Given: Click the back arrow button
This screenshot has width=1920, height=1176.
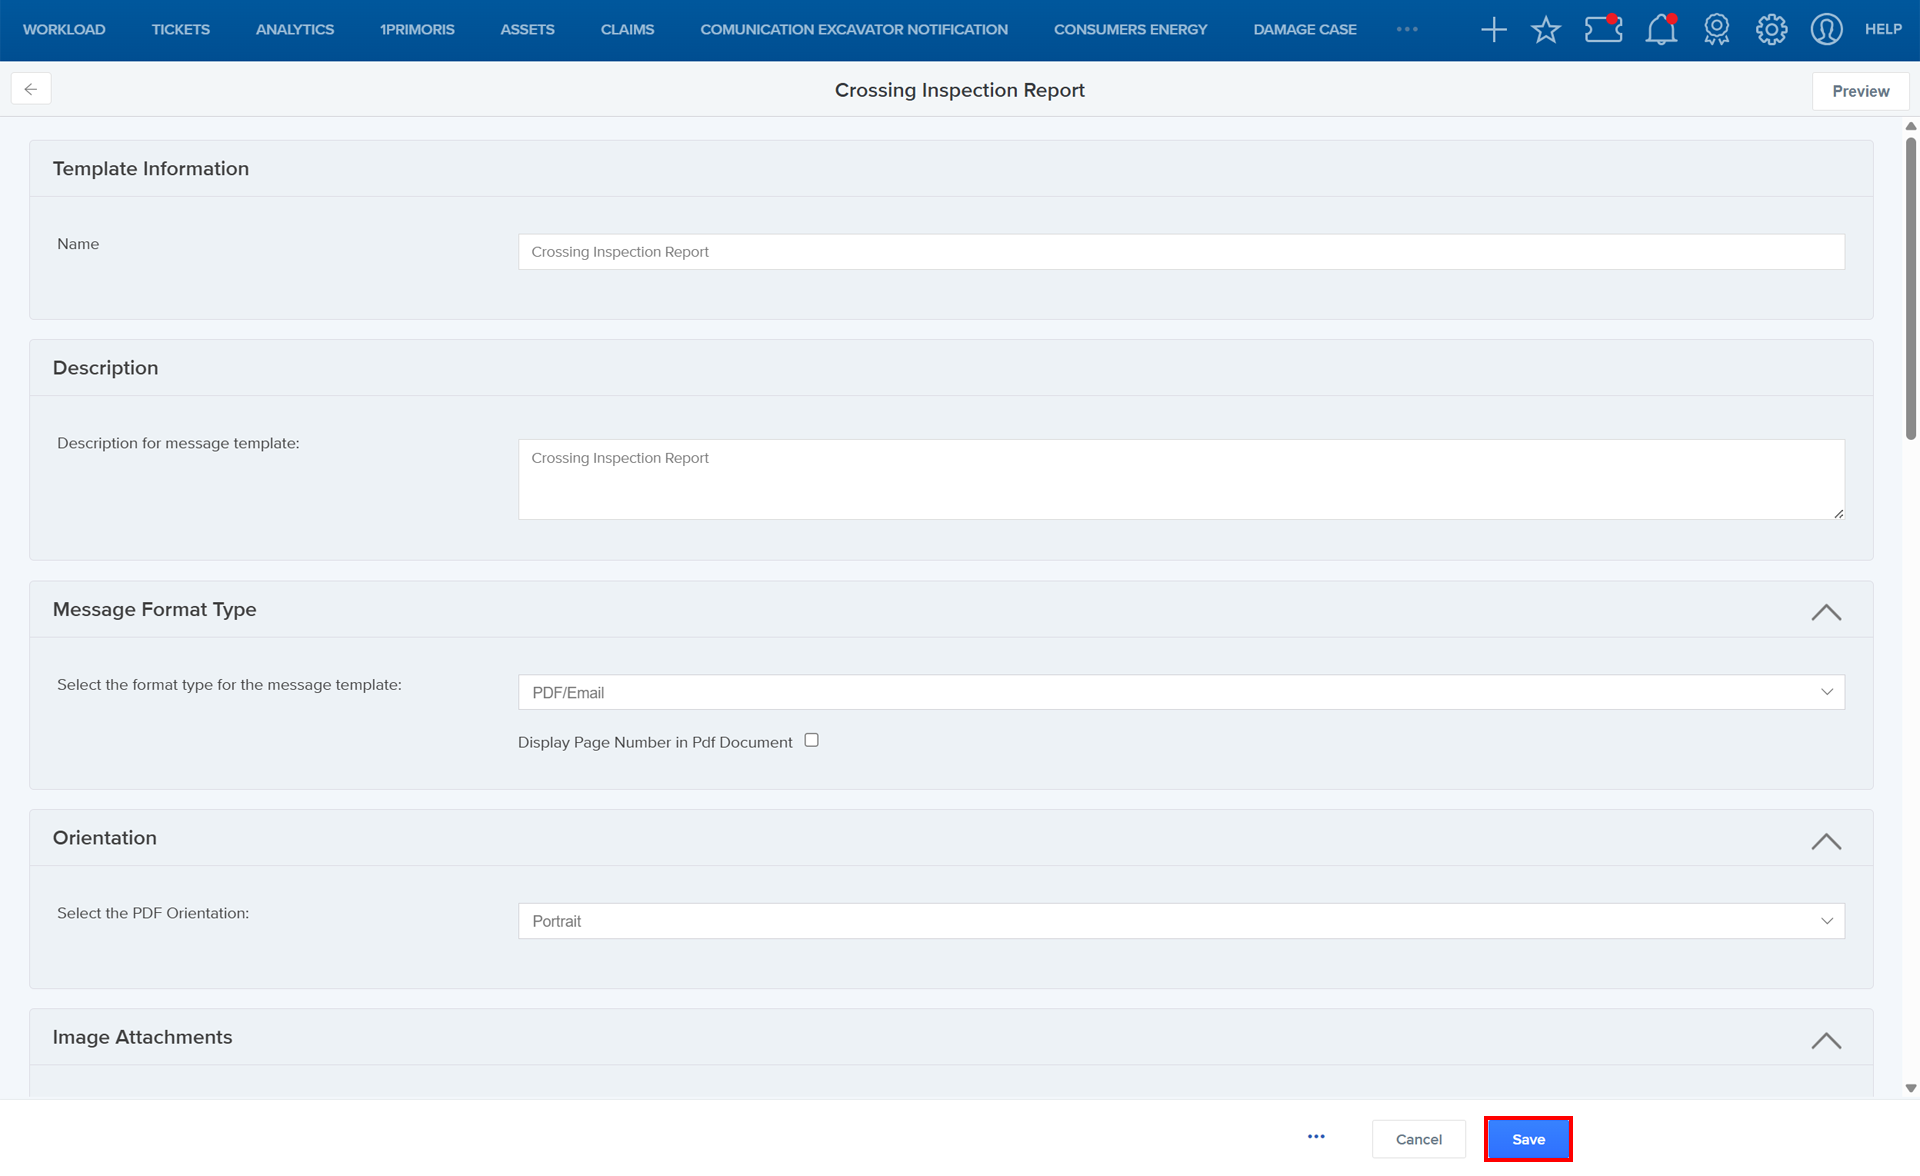Looking at the screenshot, I should (x=31, y=89).
